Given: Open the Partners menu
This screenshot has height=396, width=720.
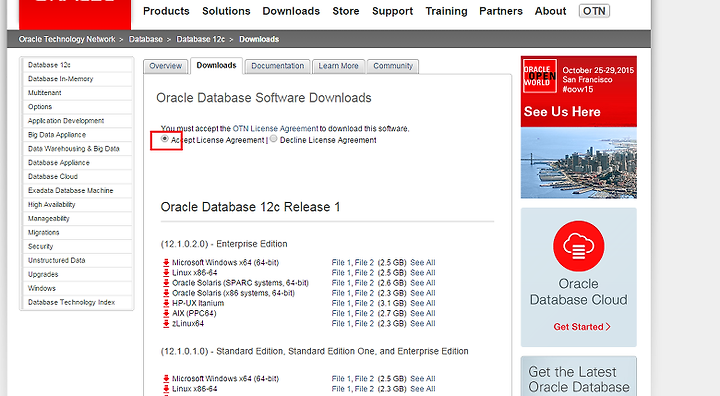Looking at the screenshot, I should tap(501, 11).
